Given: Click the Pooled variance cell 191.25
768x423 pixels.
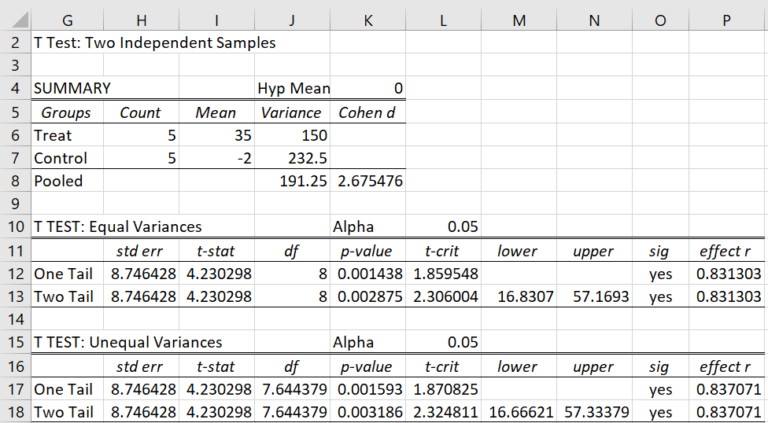Looking at the screenshot, I should pos(292,181).
